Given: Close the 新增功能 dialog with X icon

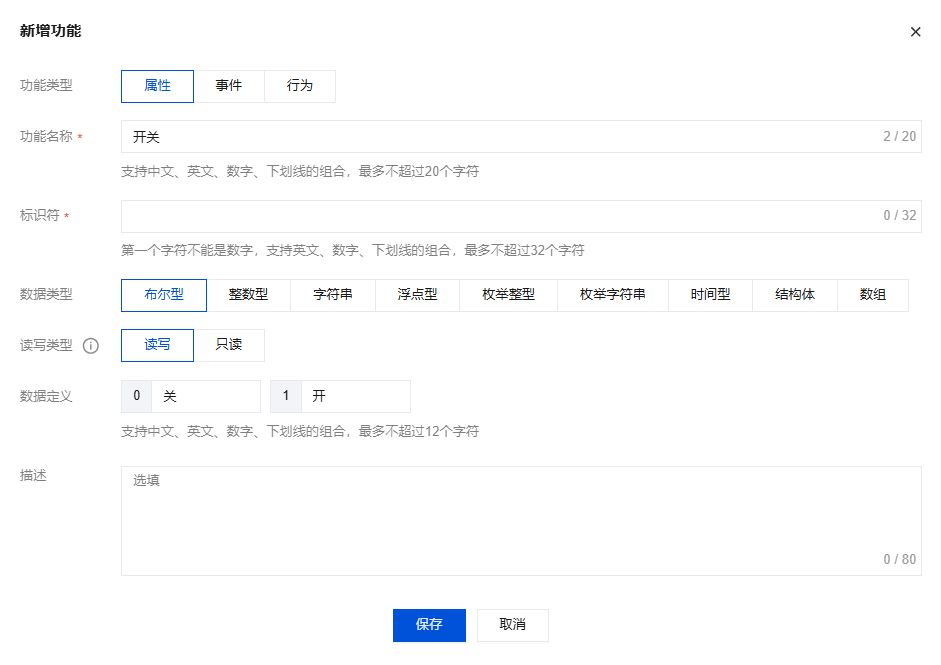Looking at the screenshot, I should point(915,32).
